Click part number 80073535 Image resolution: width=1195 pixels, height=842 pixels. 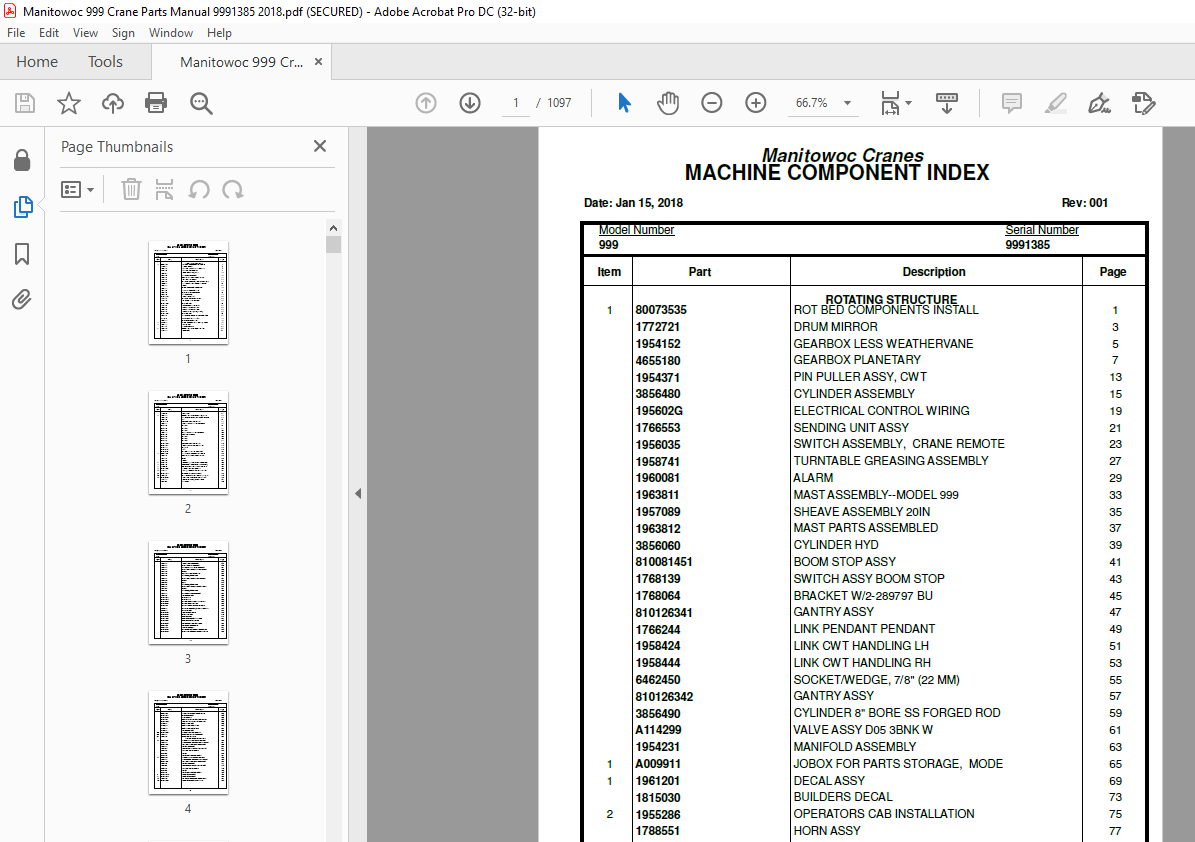(x=661, y=310)
